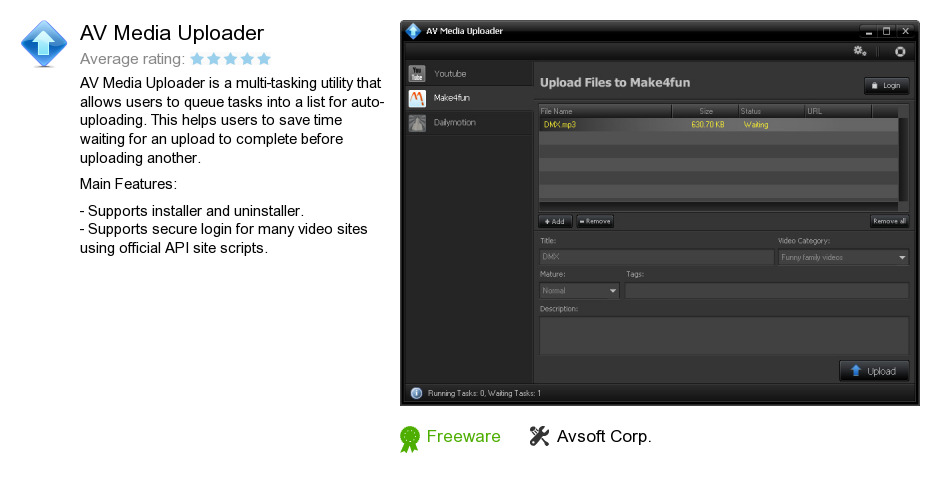Click the Dailymotion road icon
This screenshot has height=483, width=940.
coord(417,123)
